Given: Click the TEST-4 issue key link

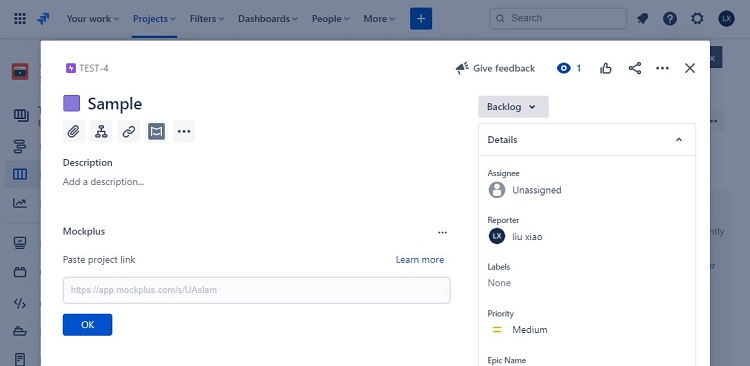Looking at the screenshot, I should 94,68.
